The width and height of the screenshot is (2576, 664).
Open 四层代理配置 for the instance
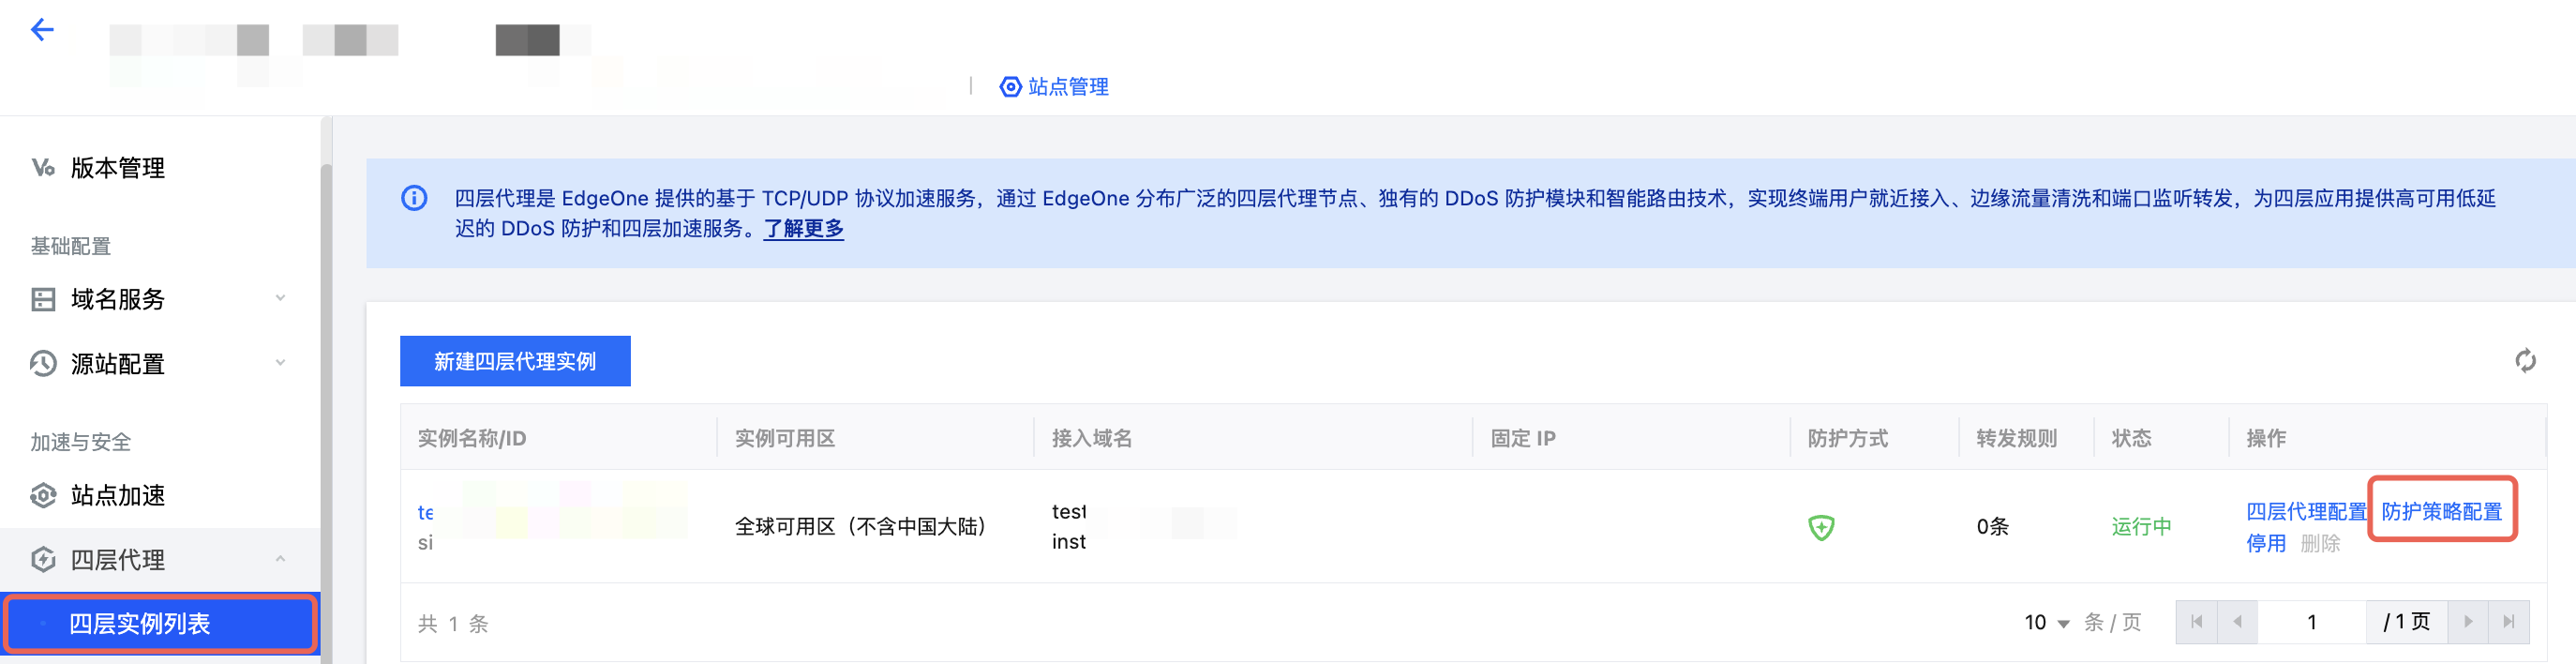click(2305, 511)
